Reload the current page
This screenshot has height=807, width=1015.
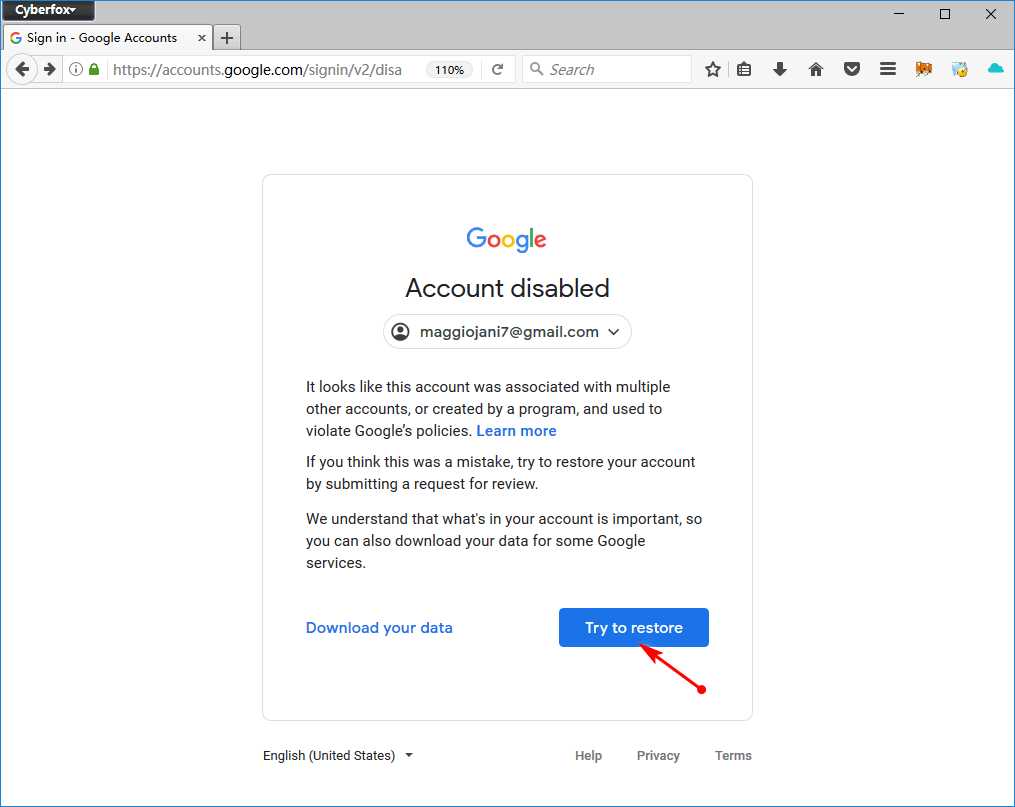[497, 69]
